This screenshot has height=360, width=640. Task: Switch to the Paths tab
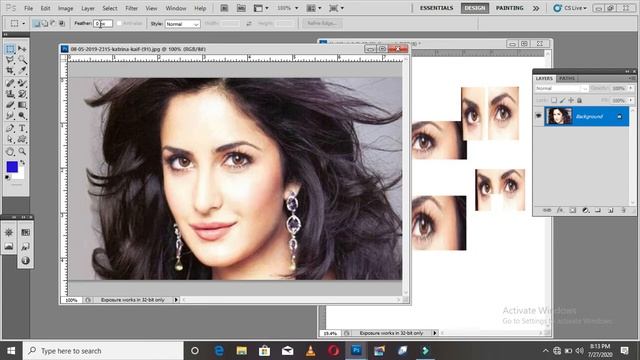(567, 78)
